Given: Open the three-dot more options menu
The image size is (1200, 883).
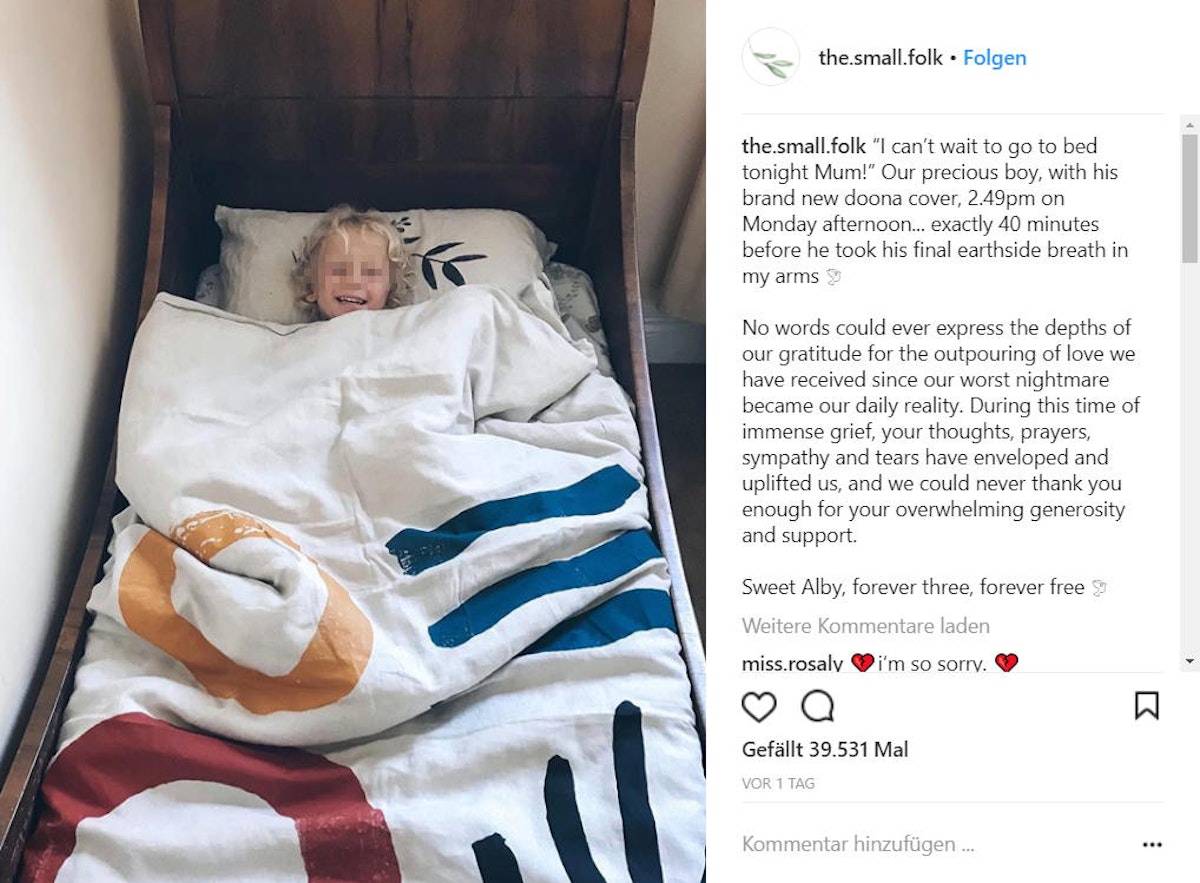Looking at the screenshot, I should pyautogui.click(x=1152, y=845).
